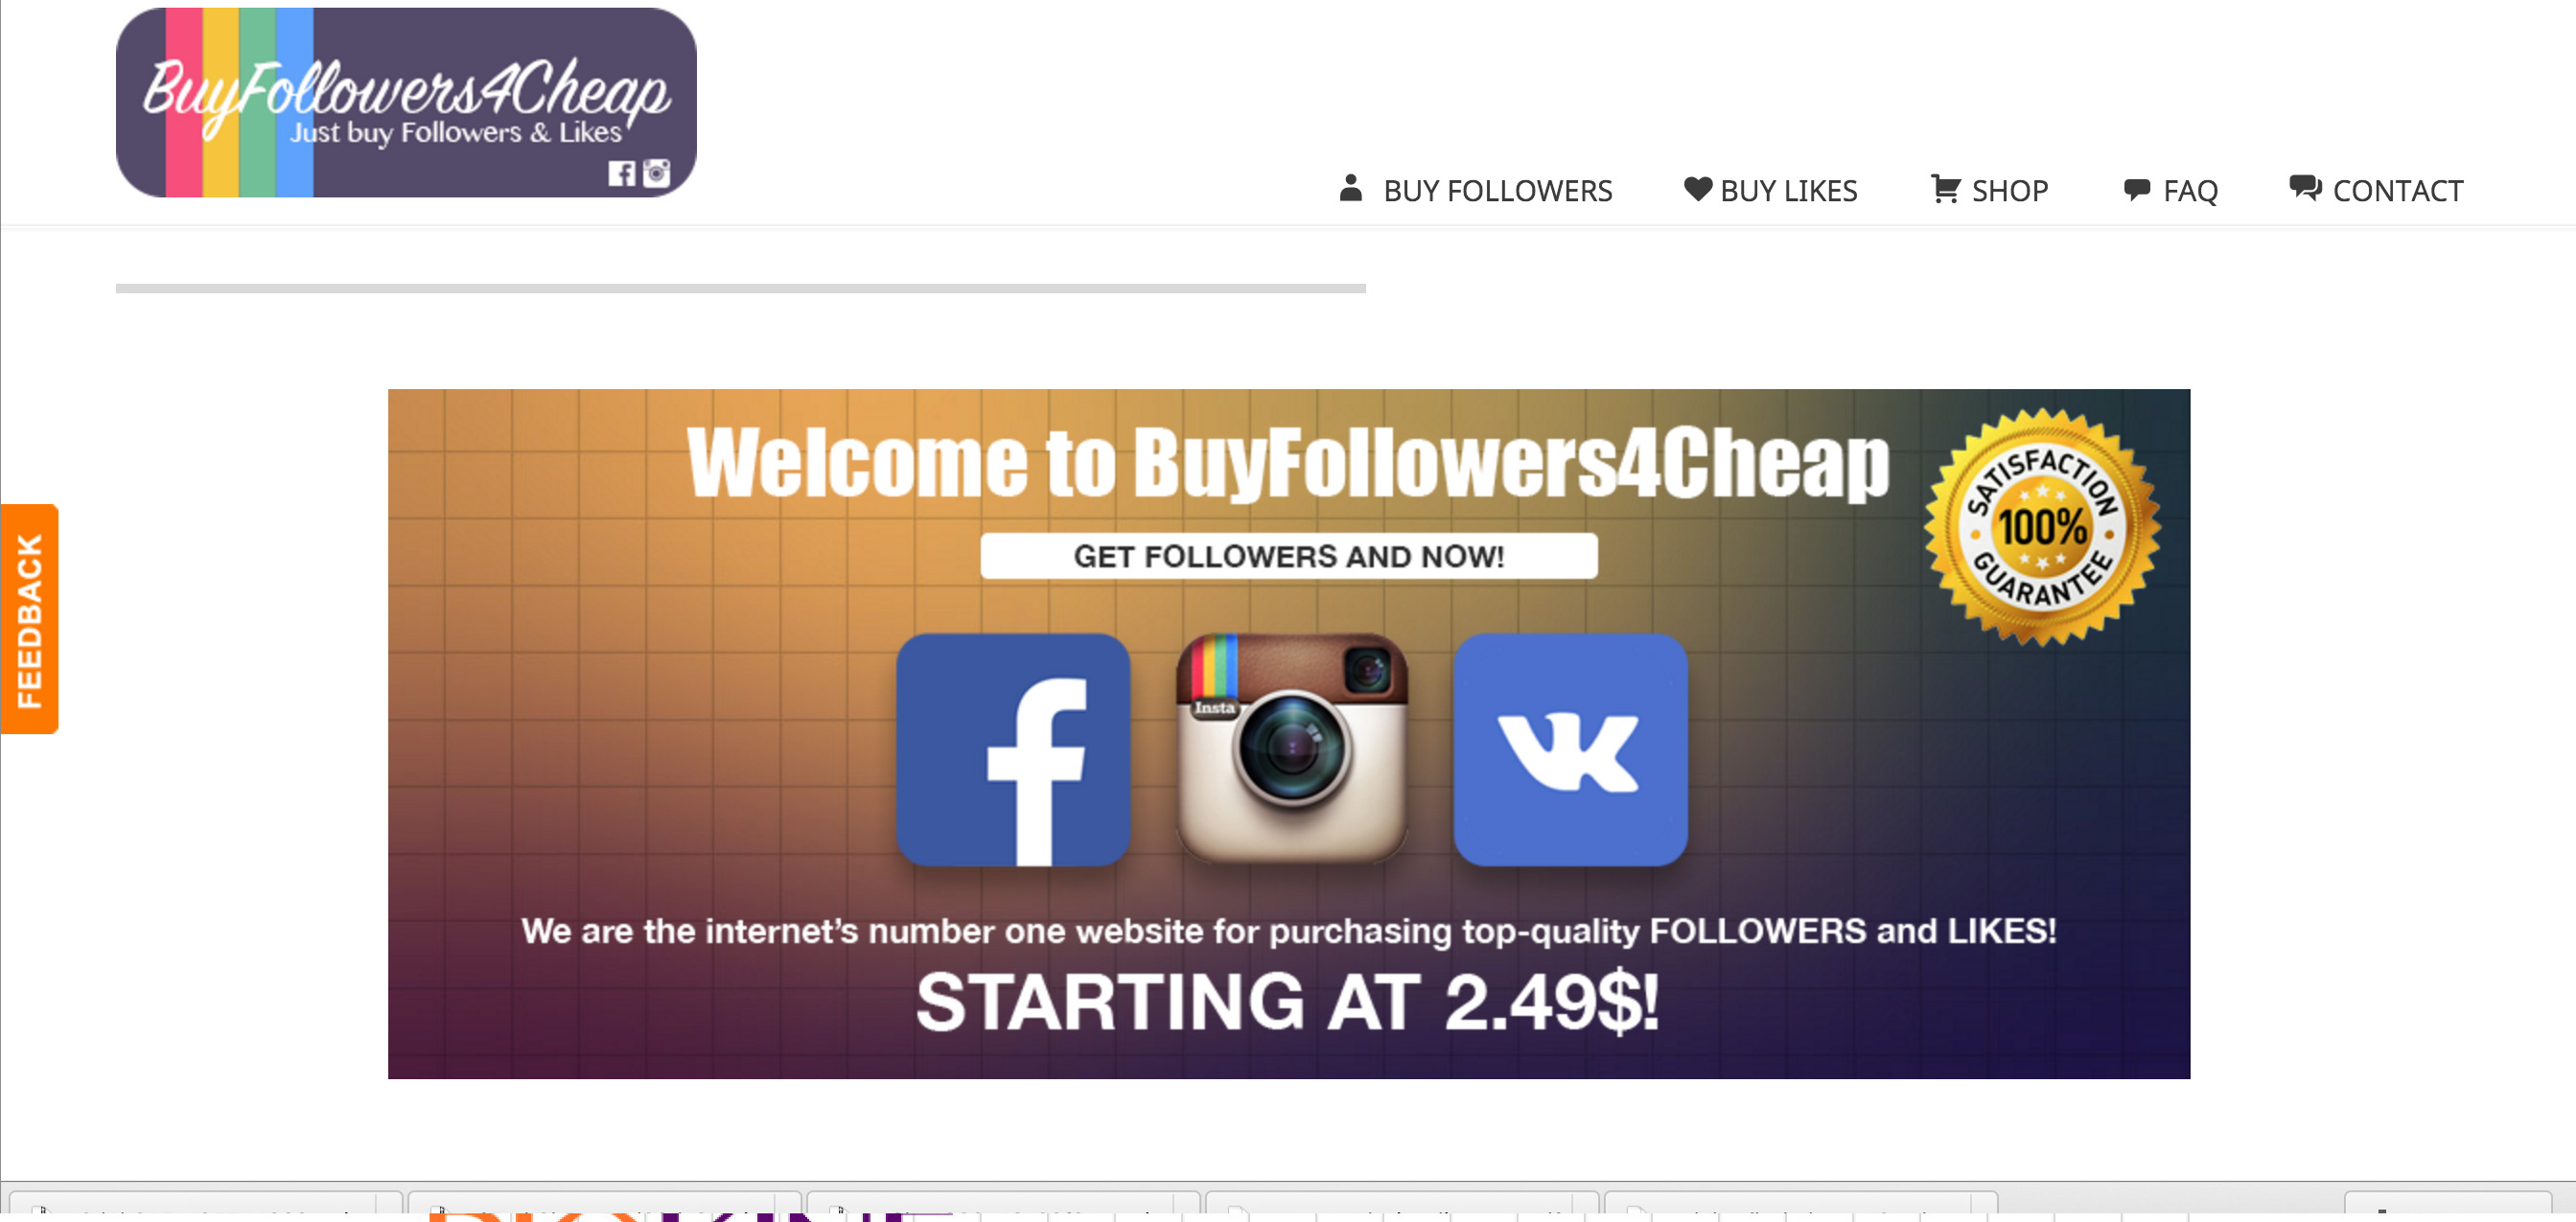Select the Facebook icon in the banner

(1013, 749)
